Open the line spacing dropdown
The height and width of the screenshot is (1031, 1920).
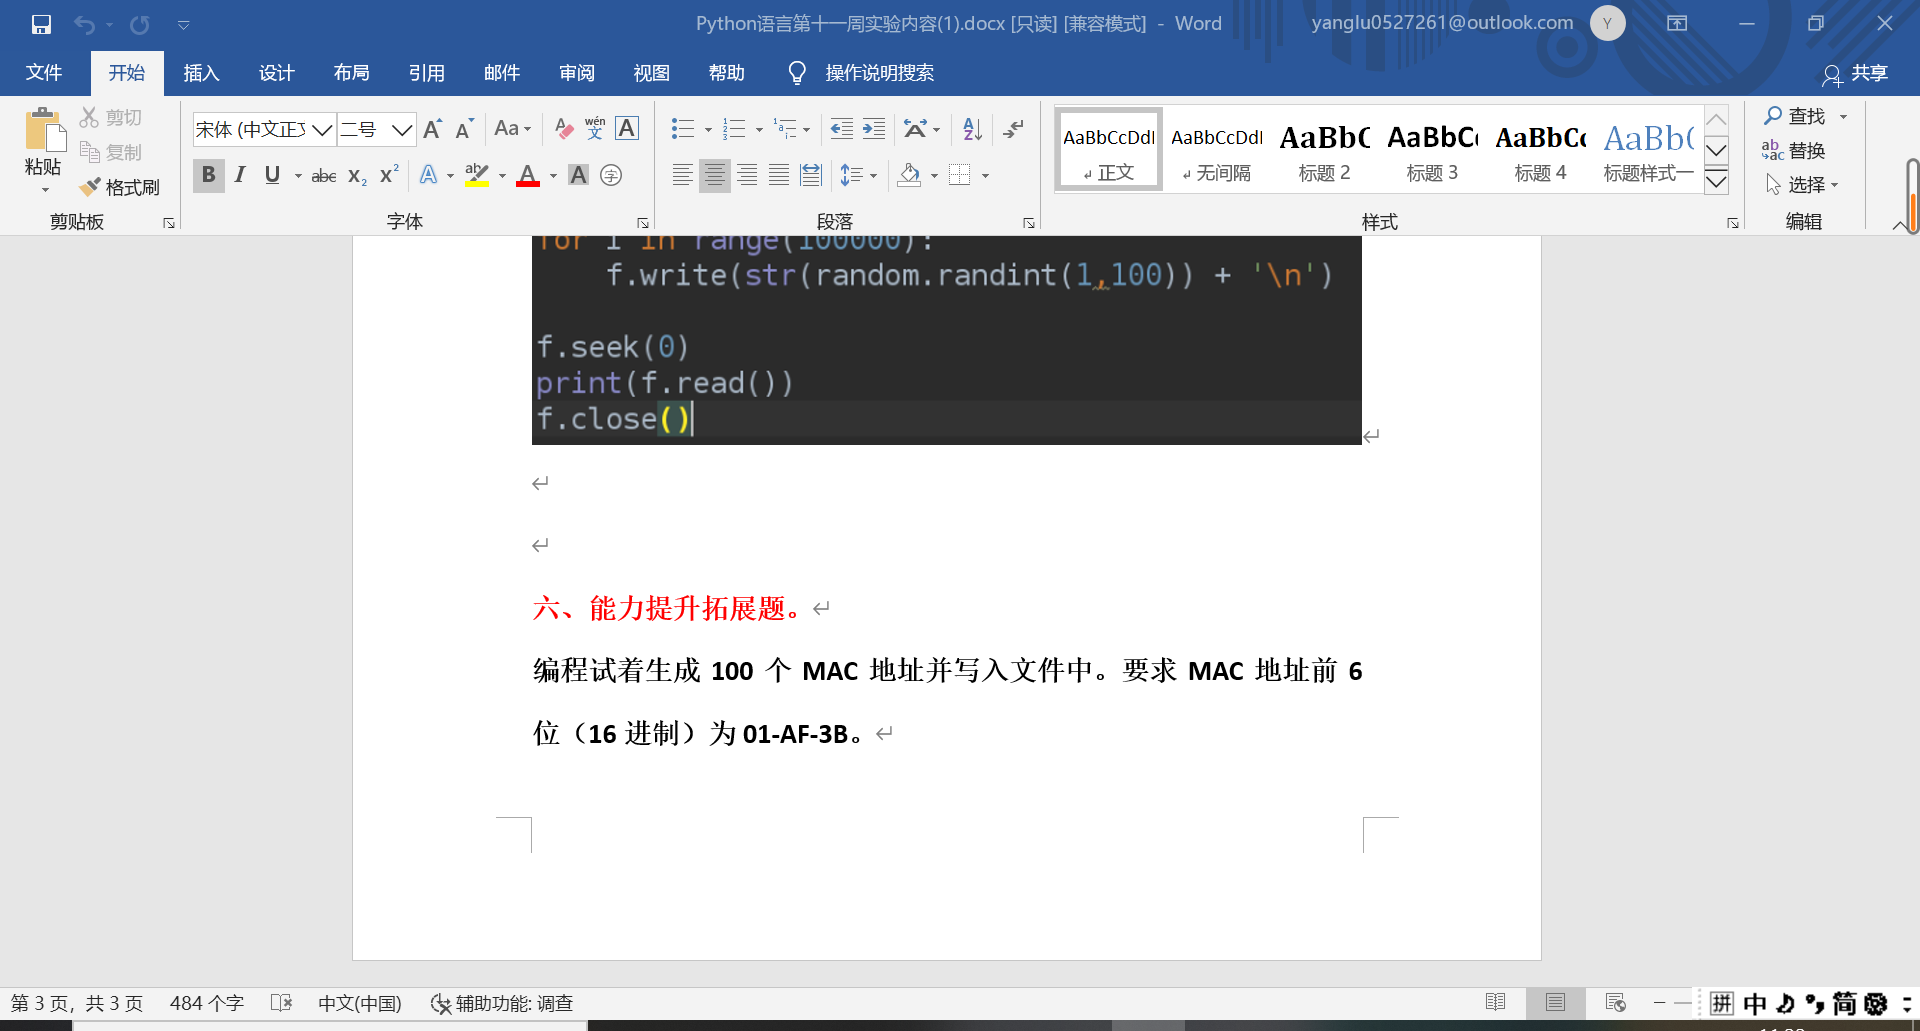coord(858,176)
